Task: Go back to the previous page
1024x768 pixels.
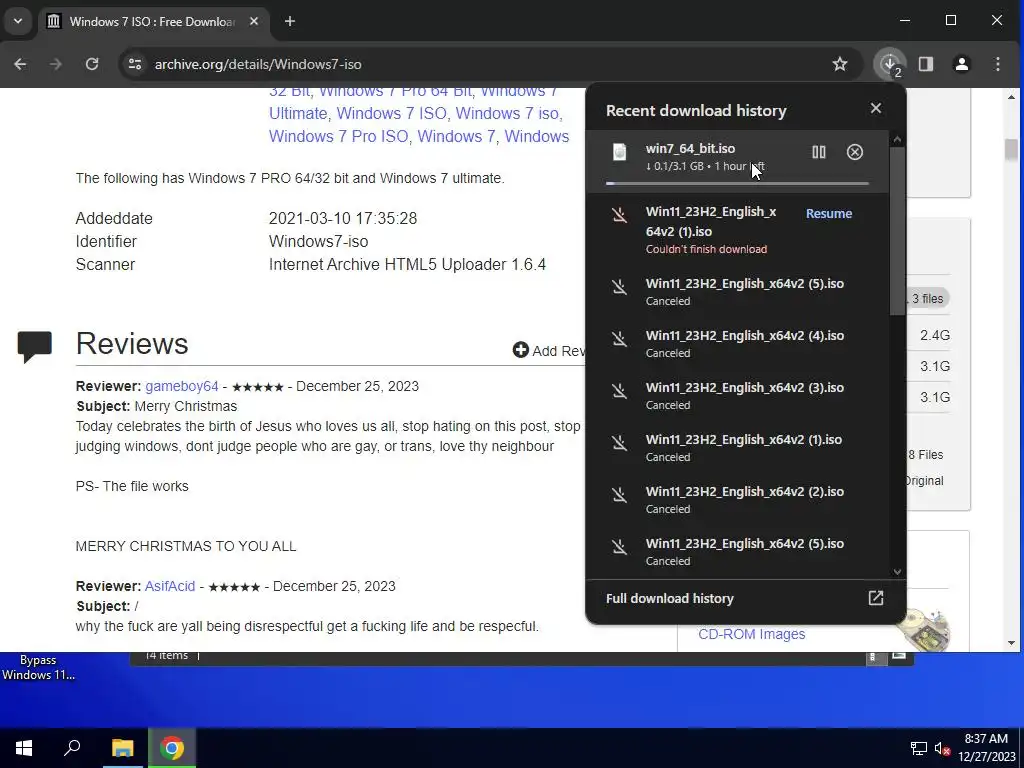Action: click(x=20, y=64)
